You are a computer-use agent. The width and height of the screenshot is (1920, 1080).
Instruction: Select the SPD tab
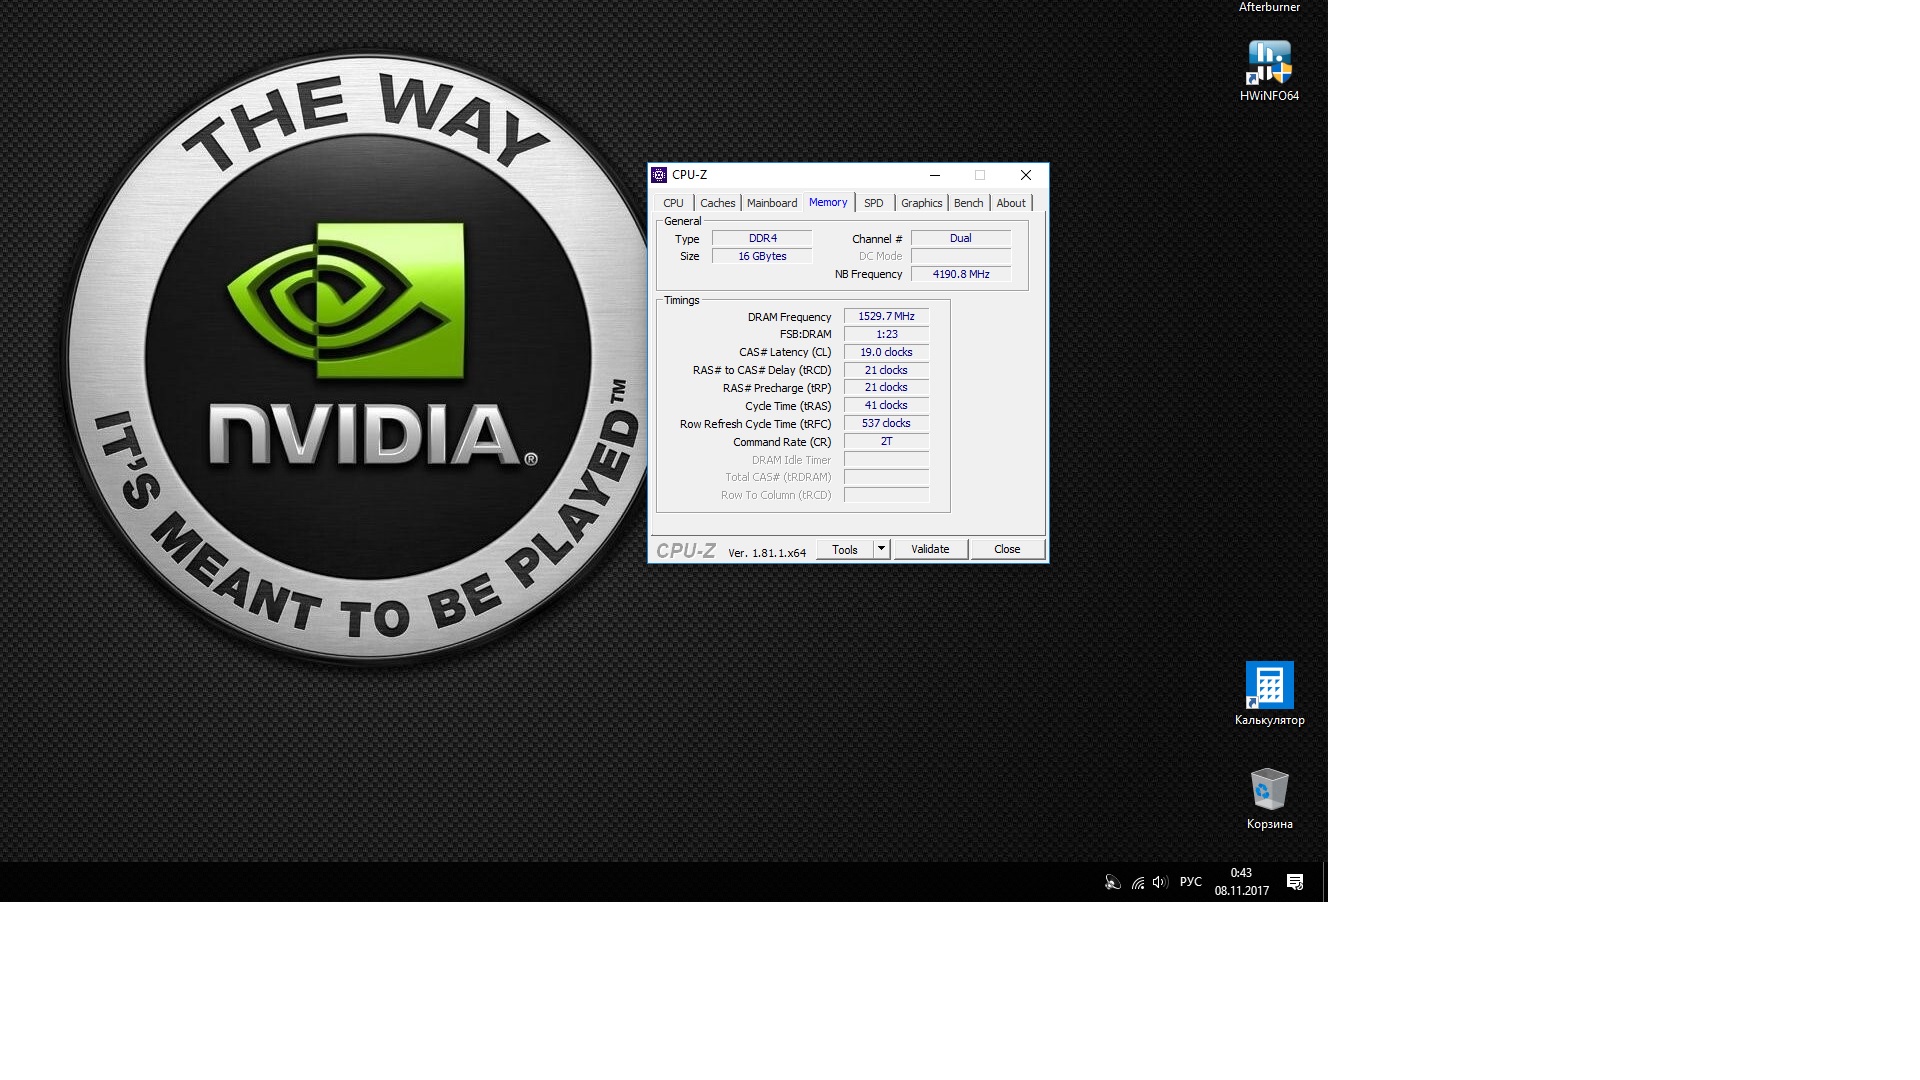873,203
